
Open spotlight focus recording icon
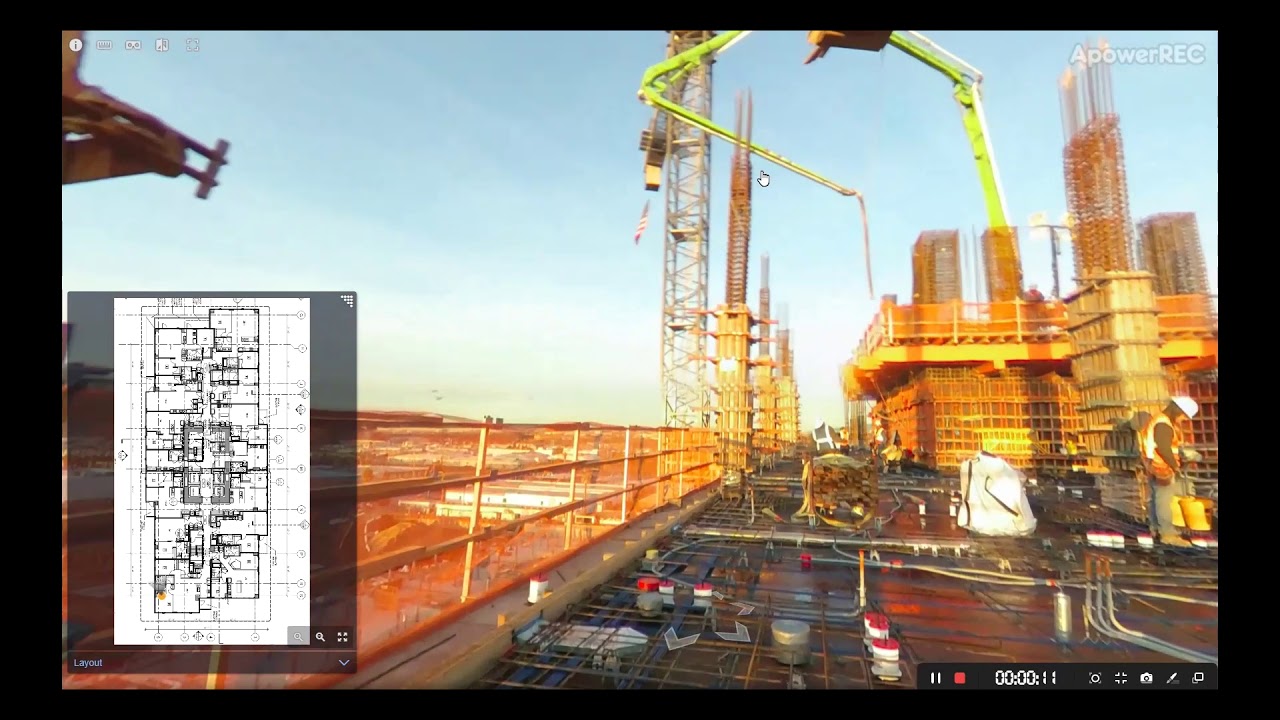(1095, 678)
